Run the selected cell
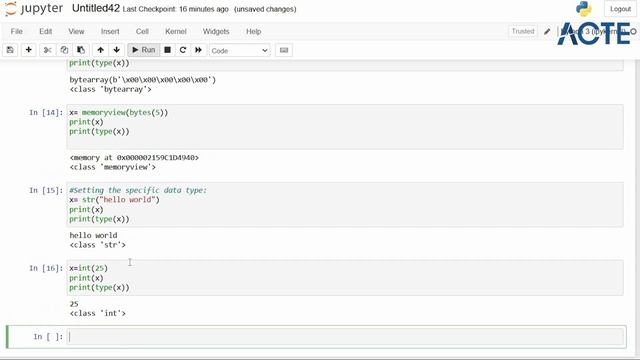The height and width of the screenshot is (360, 640). tap(144, 50)
